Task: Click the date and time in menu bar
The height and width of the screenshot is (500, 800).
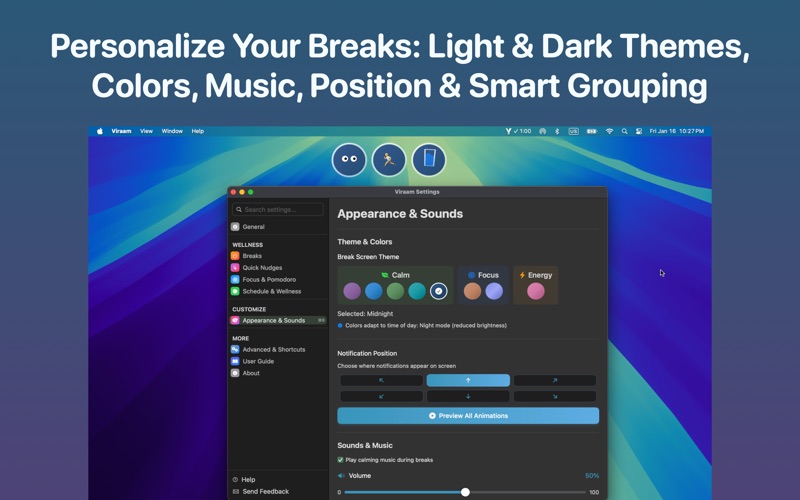Action: pos(677,131)
